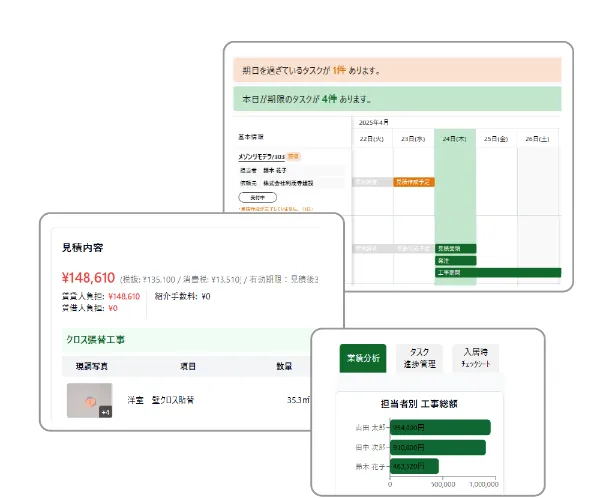The width and height of the screenshot is (600, 498).
Task: Click the 2025年4月 month label
Action: pos(373,122)
